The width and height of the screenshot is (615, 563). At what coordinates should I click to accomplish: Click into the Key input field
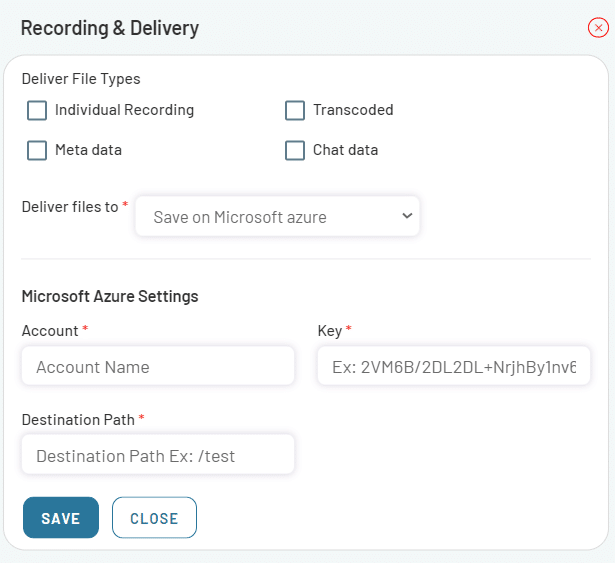[454, 366]
